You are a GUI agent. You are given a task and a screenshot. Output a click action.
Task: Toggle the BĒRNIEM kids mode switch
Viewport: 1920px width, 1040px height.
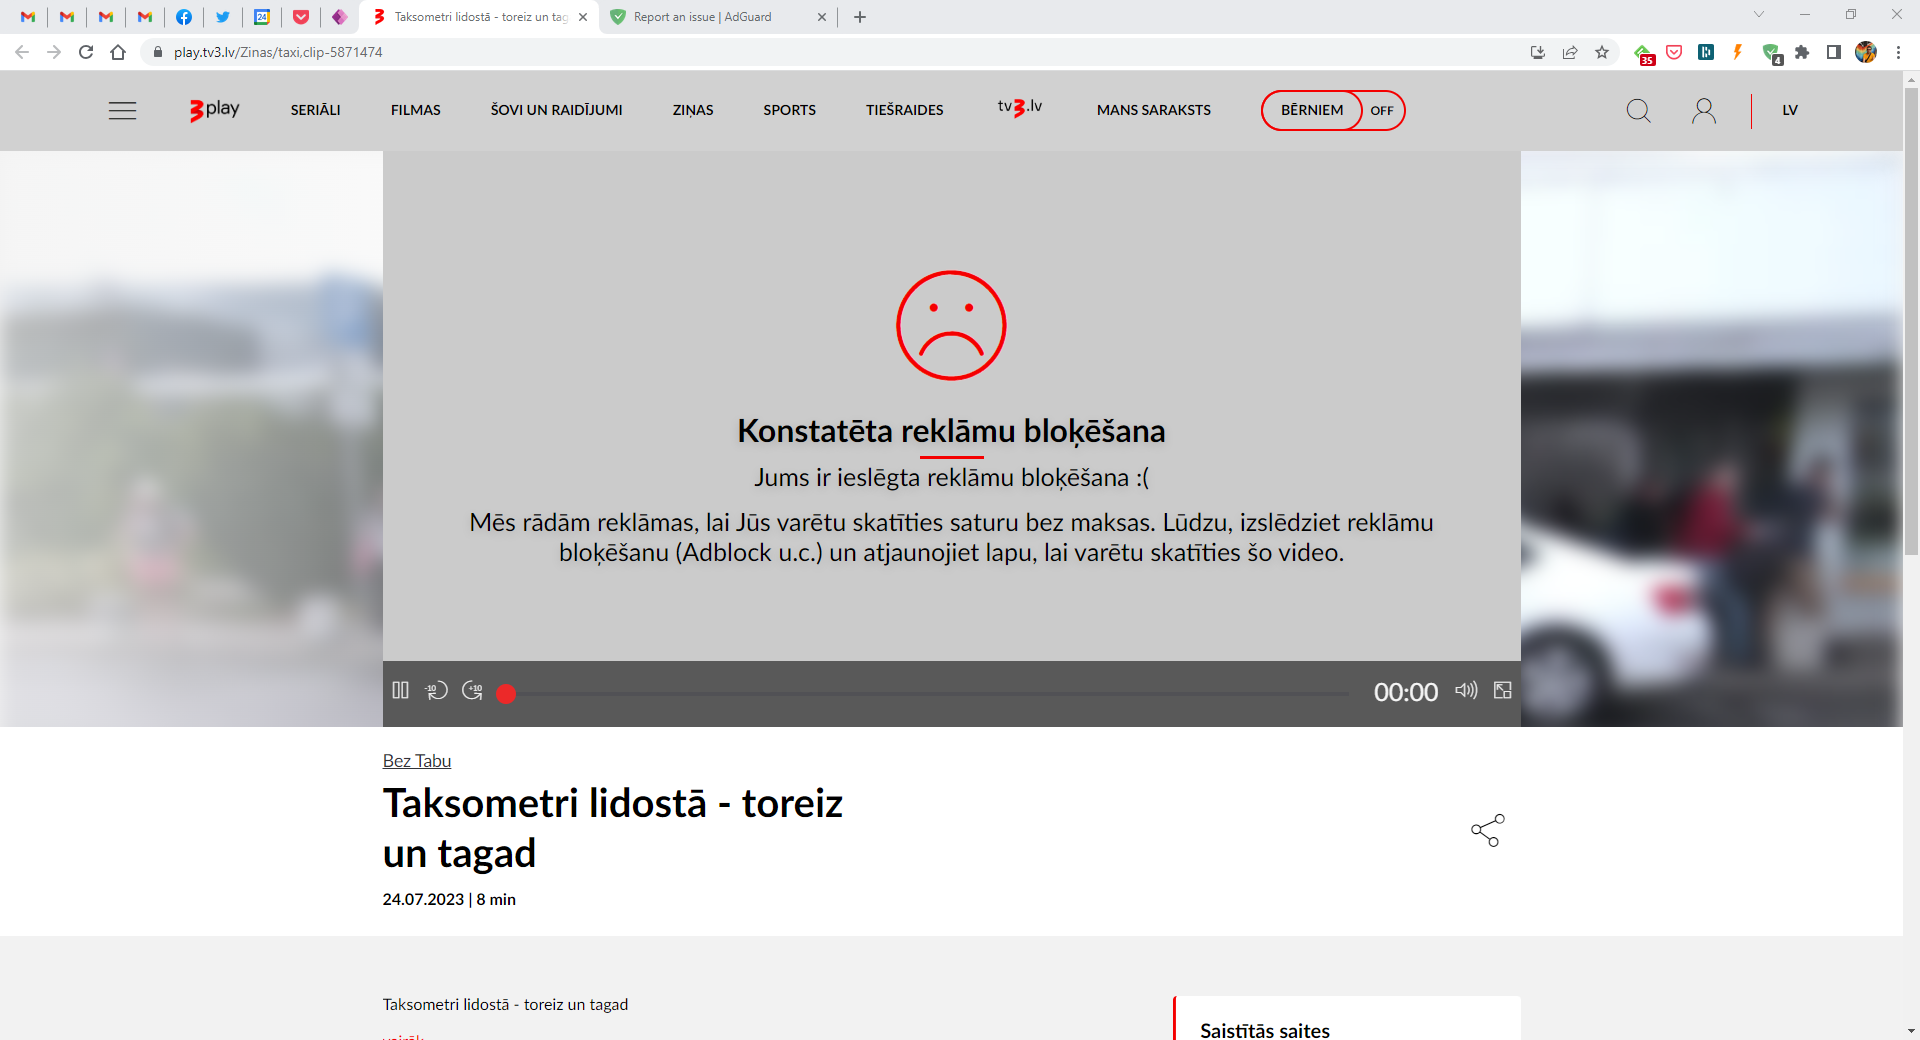tap(1381, 110)
